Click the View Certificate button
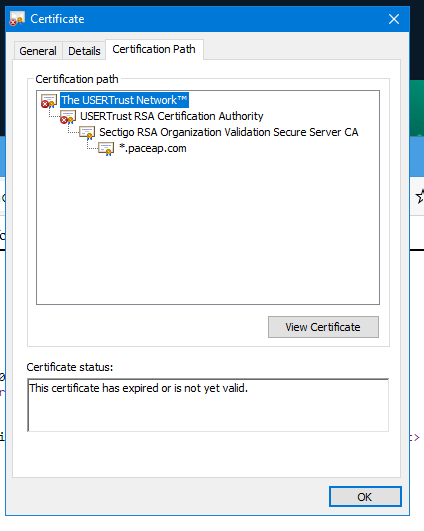Image resolution: width=424 pixels, height=531 pixels. tap(323, 327)
